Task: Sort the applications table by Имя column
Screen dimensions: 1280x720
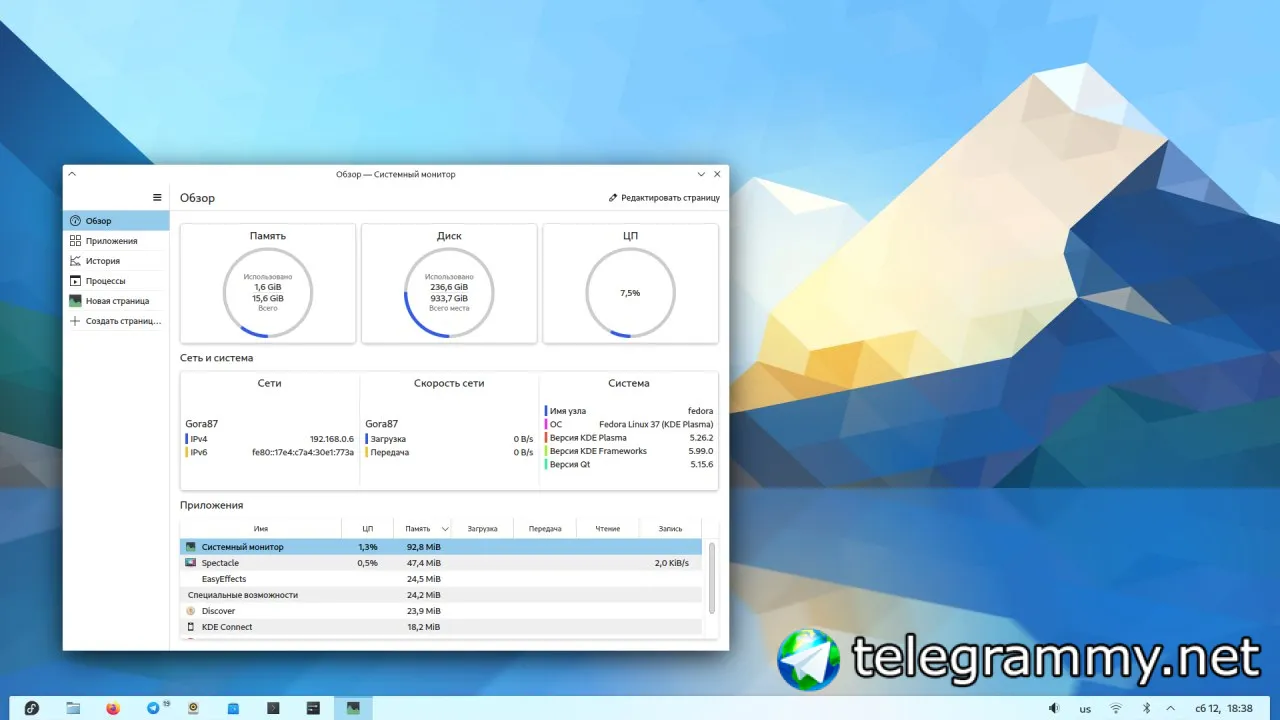Action: (x=260, y=529)
